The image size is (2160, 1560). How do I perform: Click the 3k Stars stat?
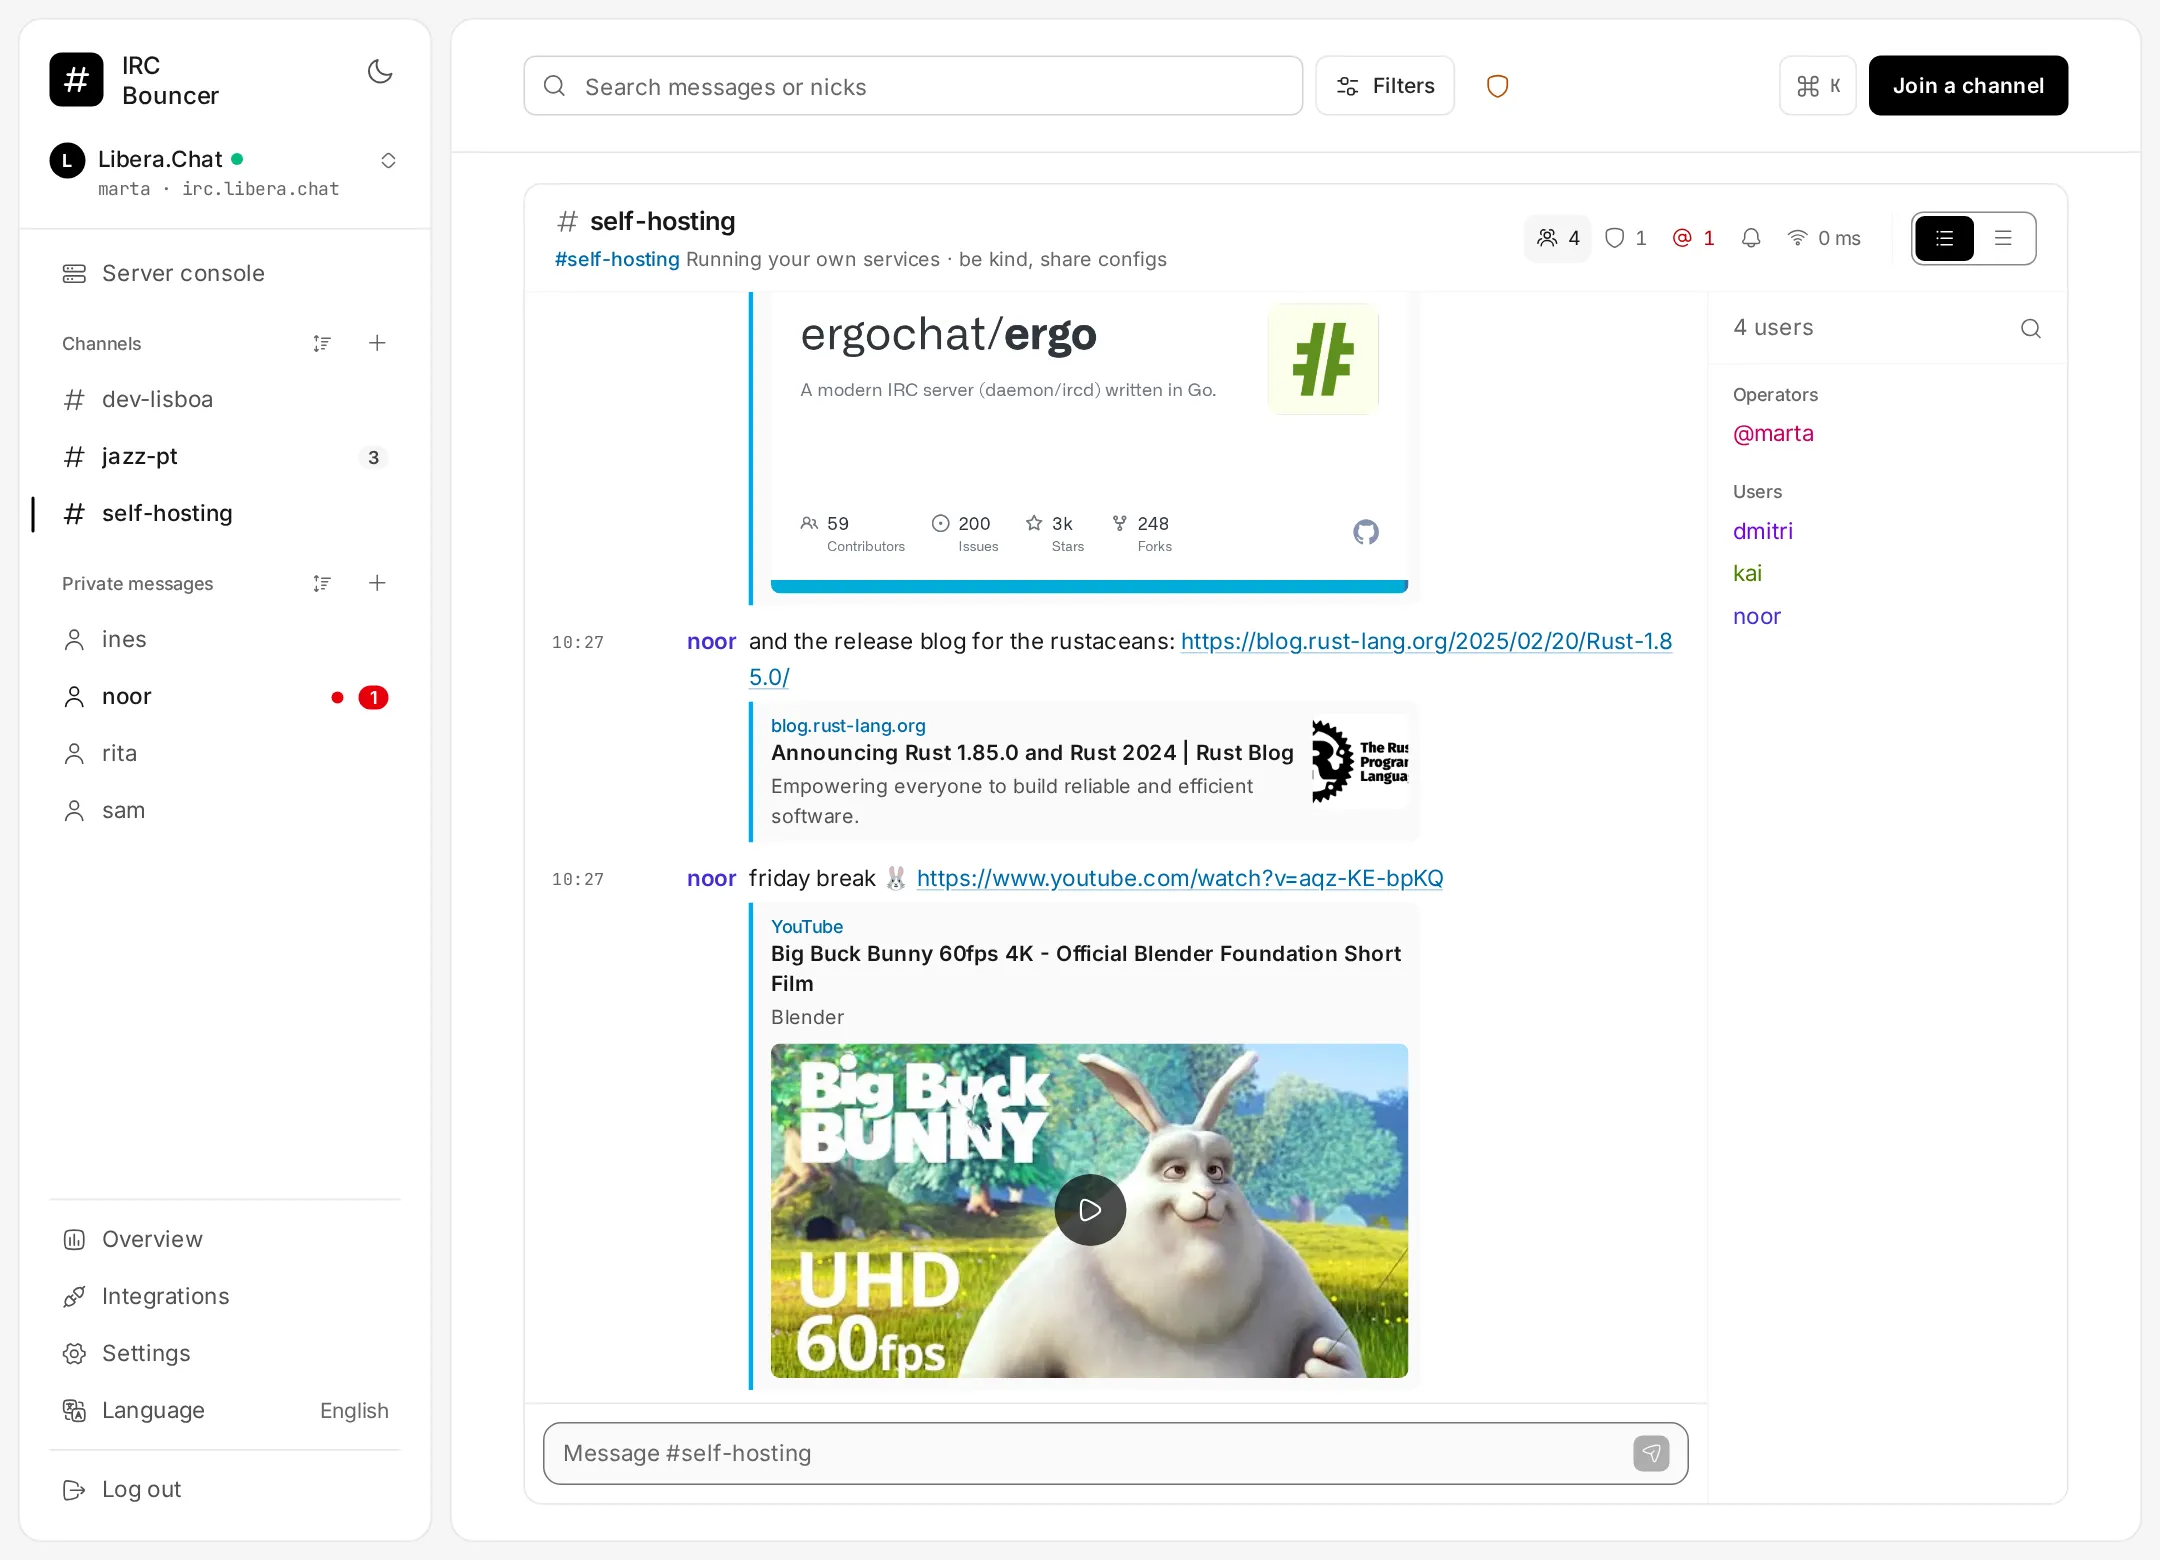point(1055,533)
